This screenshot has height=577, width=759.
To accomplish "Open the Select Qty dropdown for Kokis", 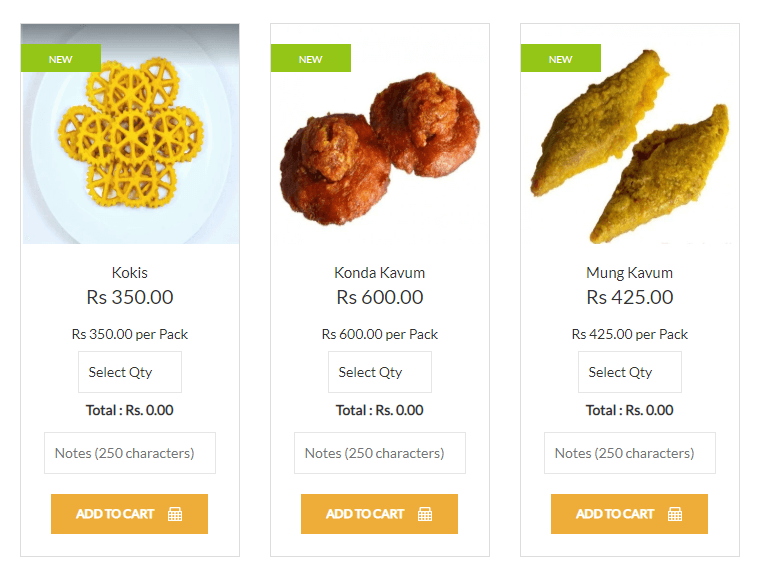I will click(130, 372).
